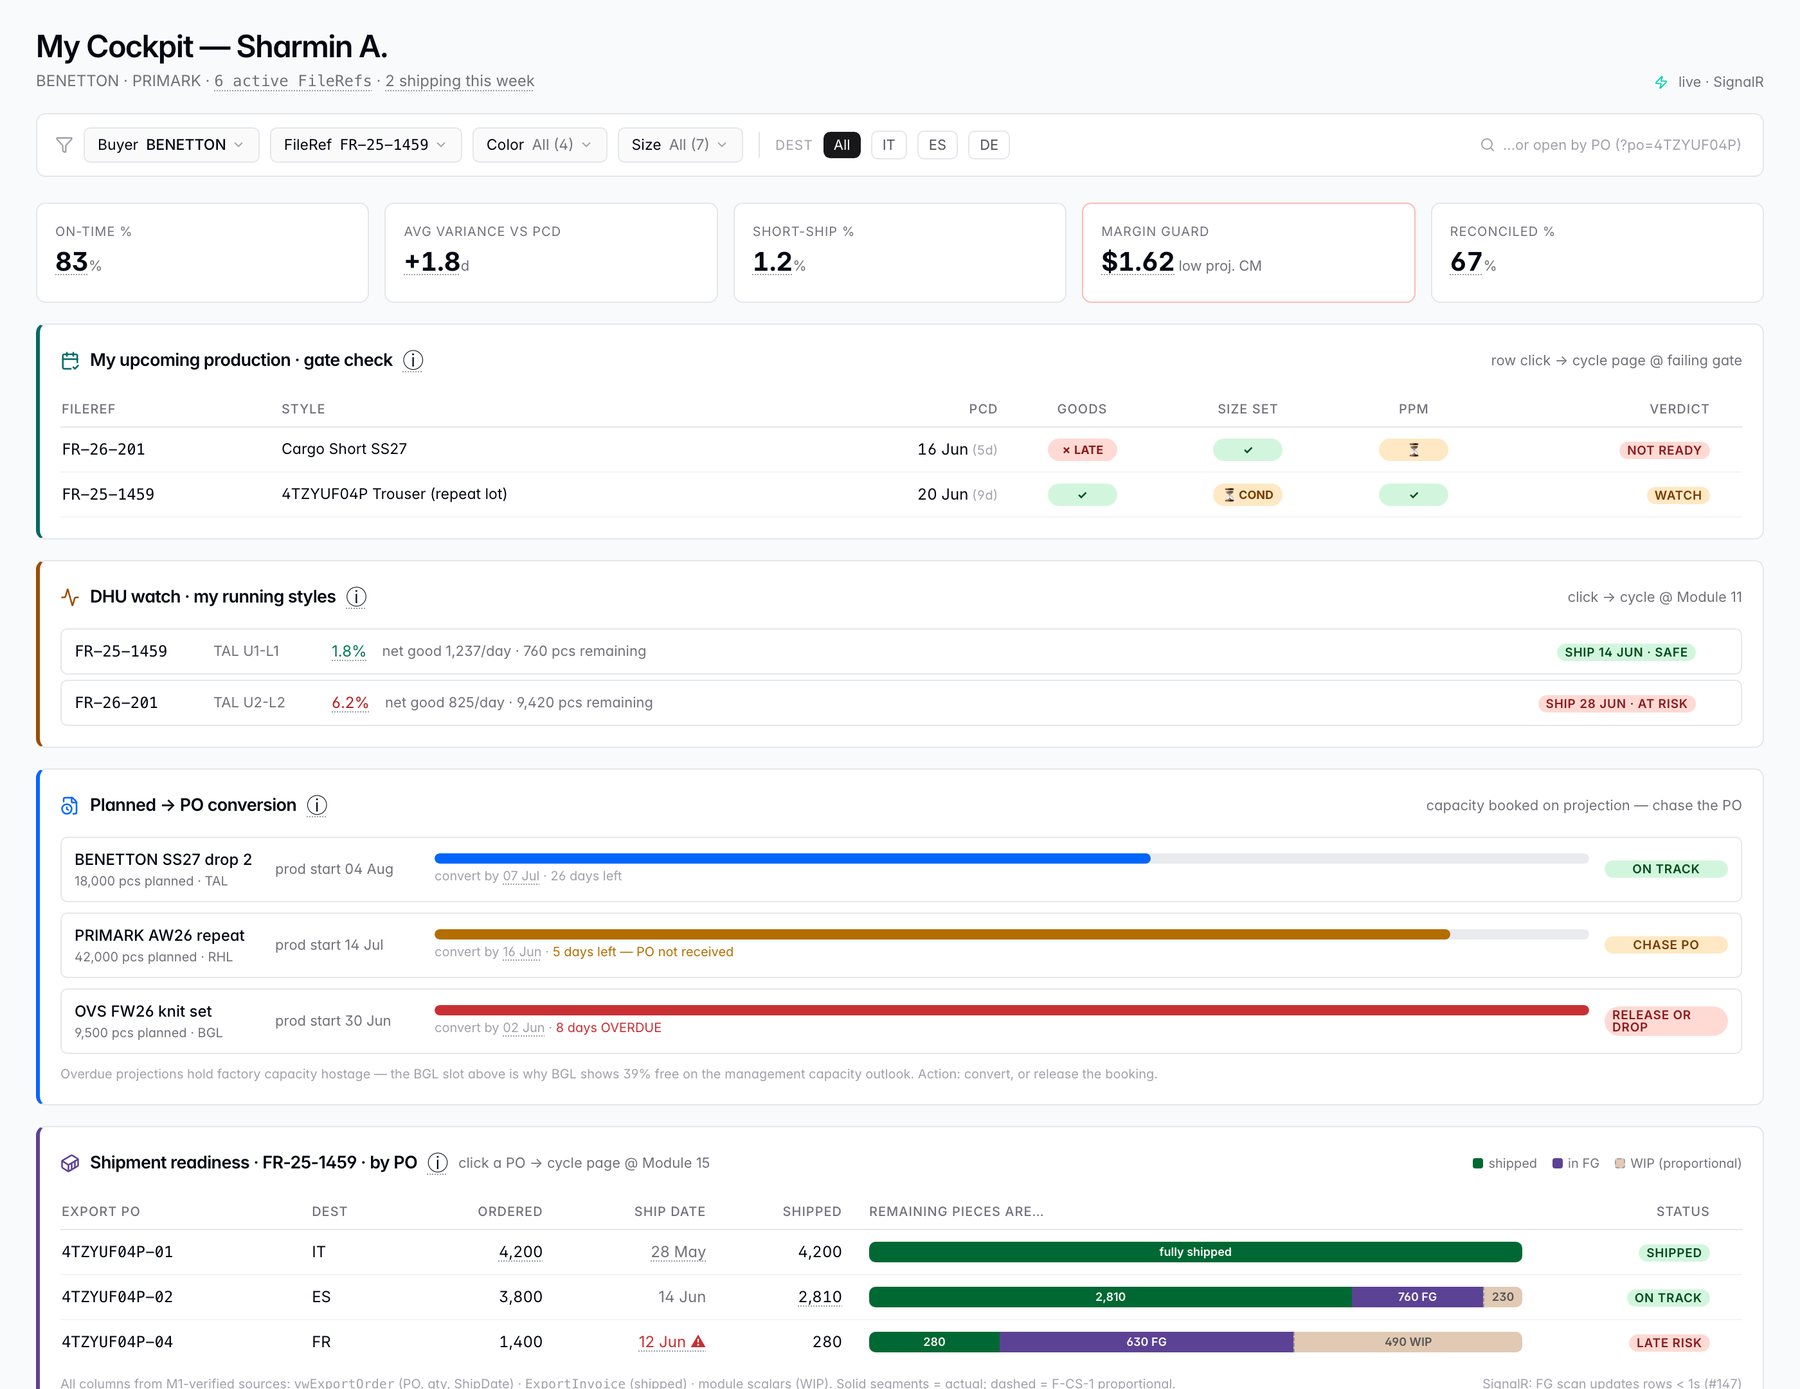Click the lightning bolt live SignalR icon
The width and height of the screenshot is (1800, 1389).
pos(1661,82)
